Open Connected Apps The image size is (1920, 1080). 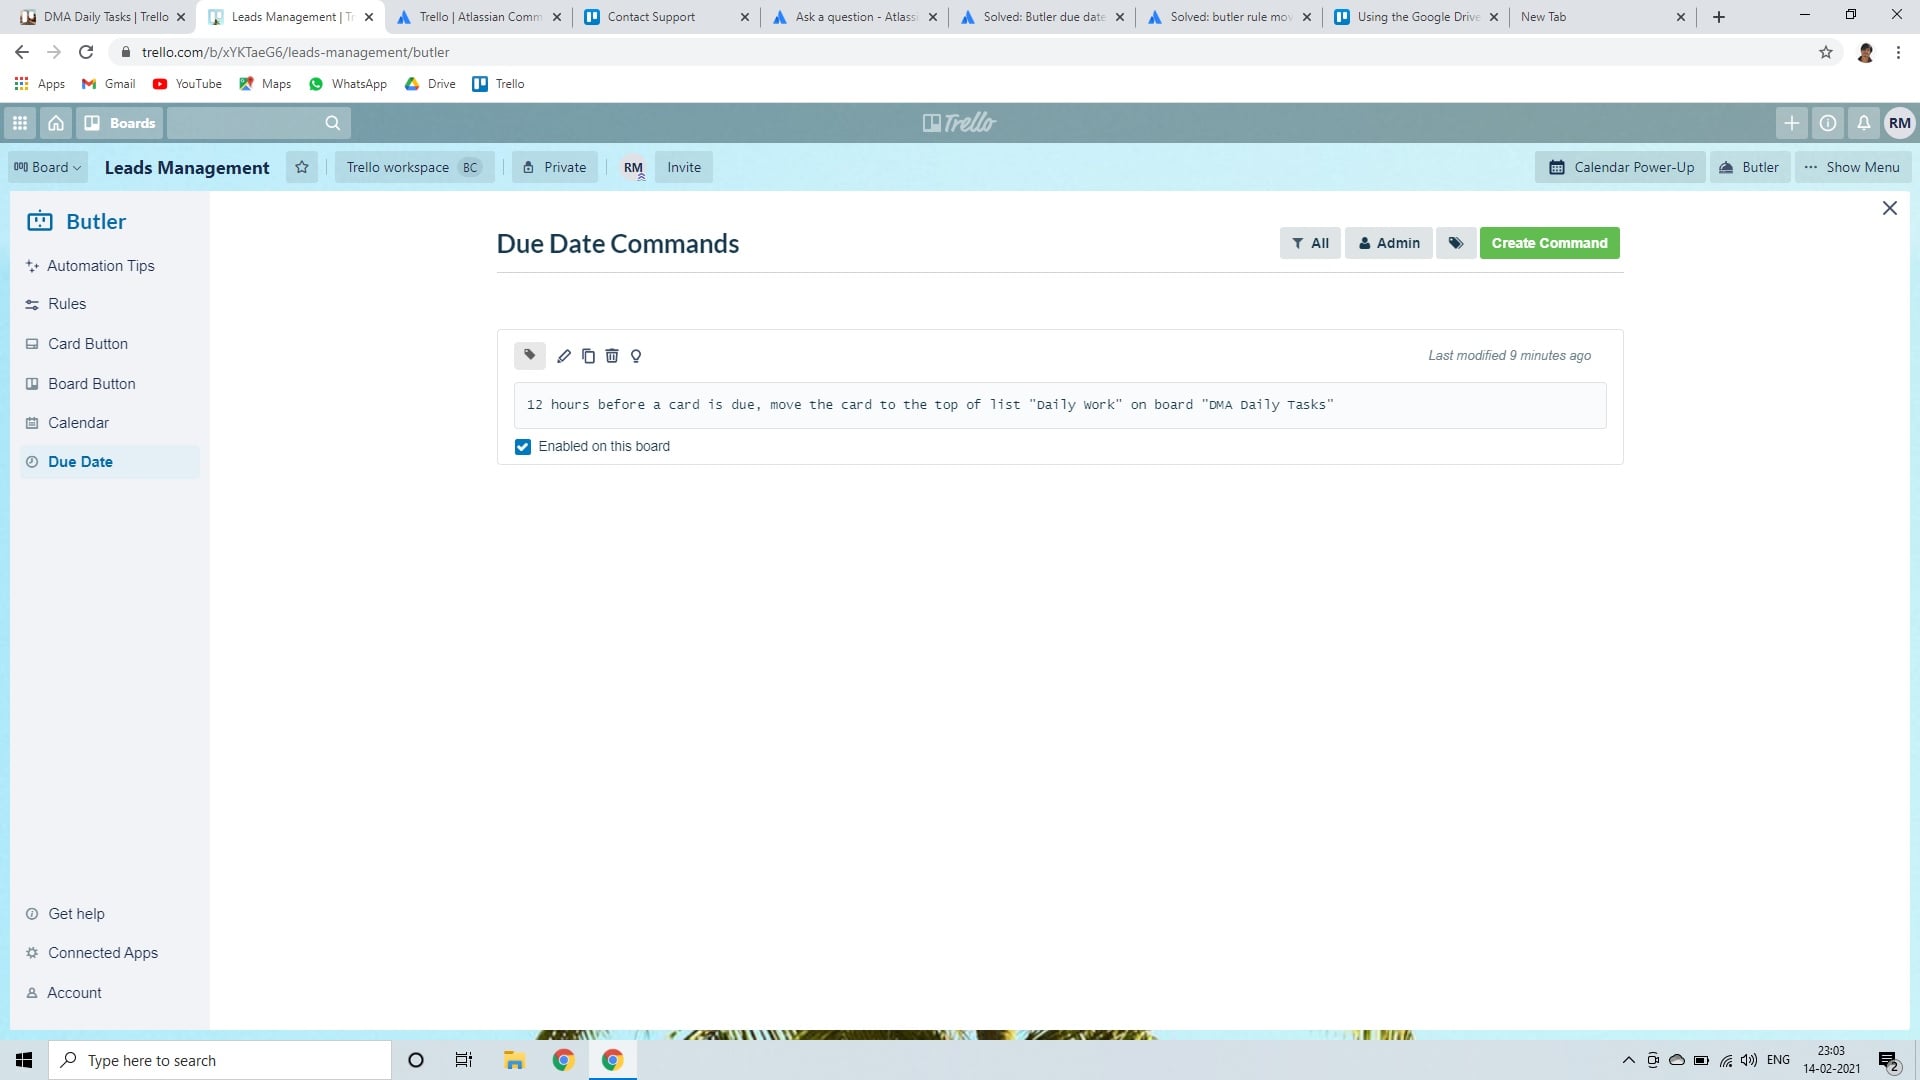coord(103,953)
